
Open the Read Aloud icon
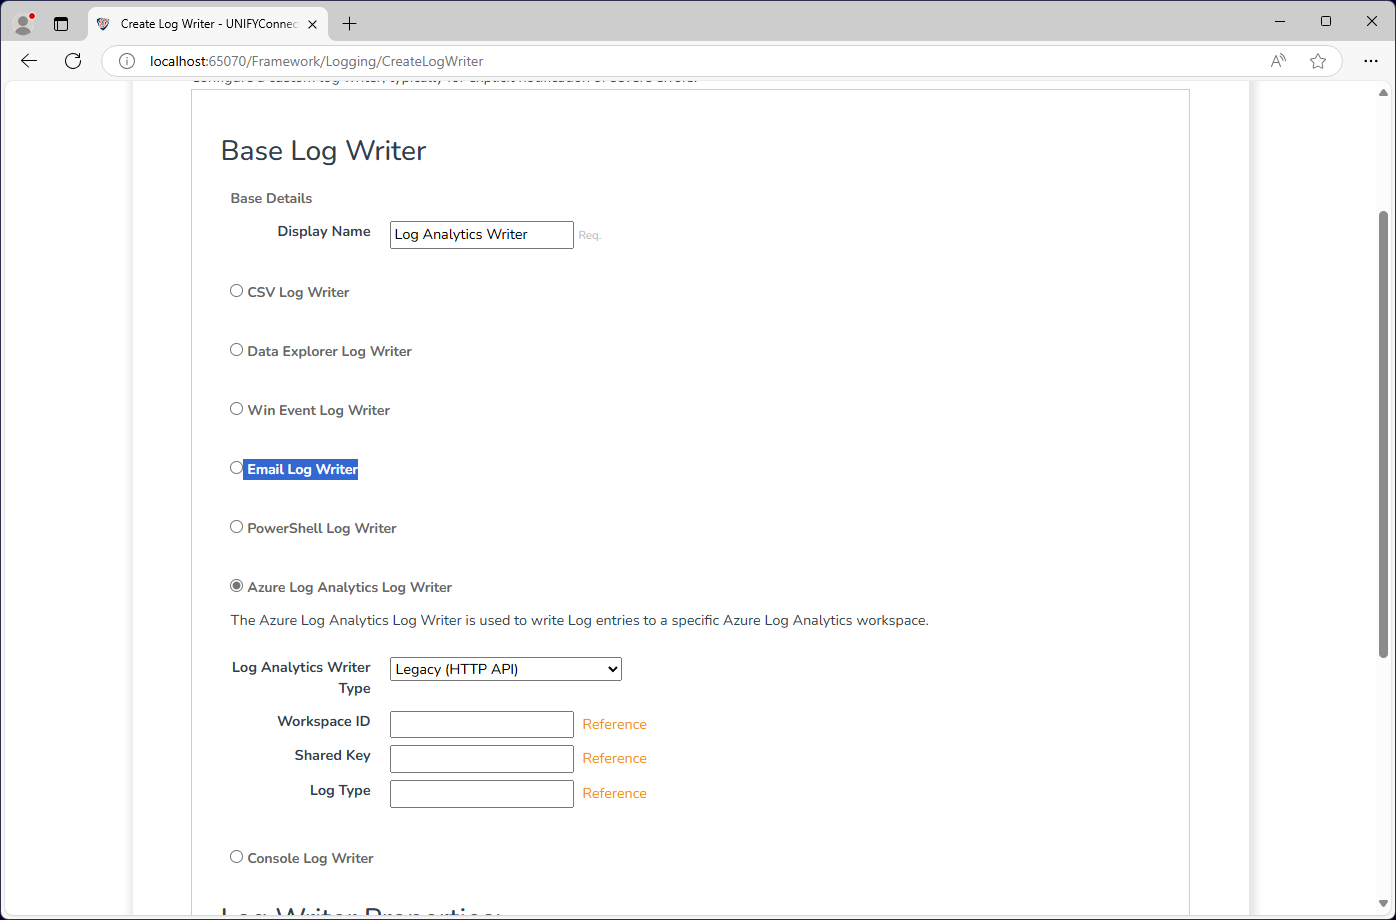click(x=1278, y=61)
